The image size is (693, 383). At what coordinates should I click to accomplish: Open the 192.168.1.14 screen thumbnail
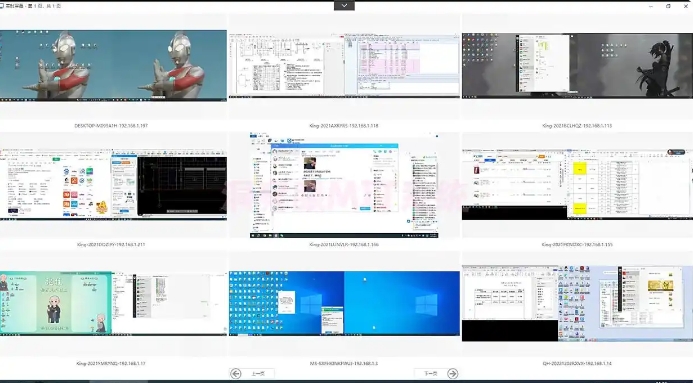coord(577,303)
